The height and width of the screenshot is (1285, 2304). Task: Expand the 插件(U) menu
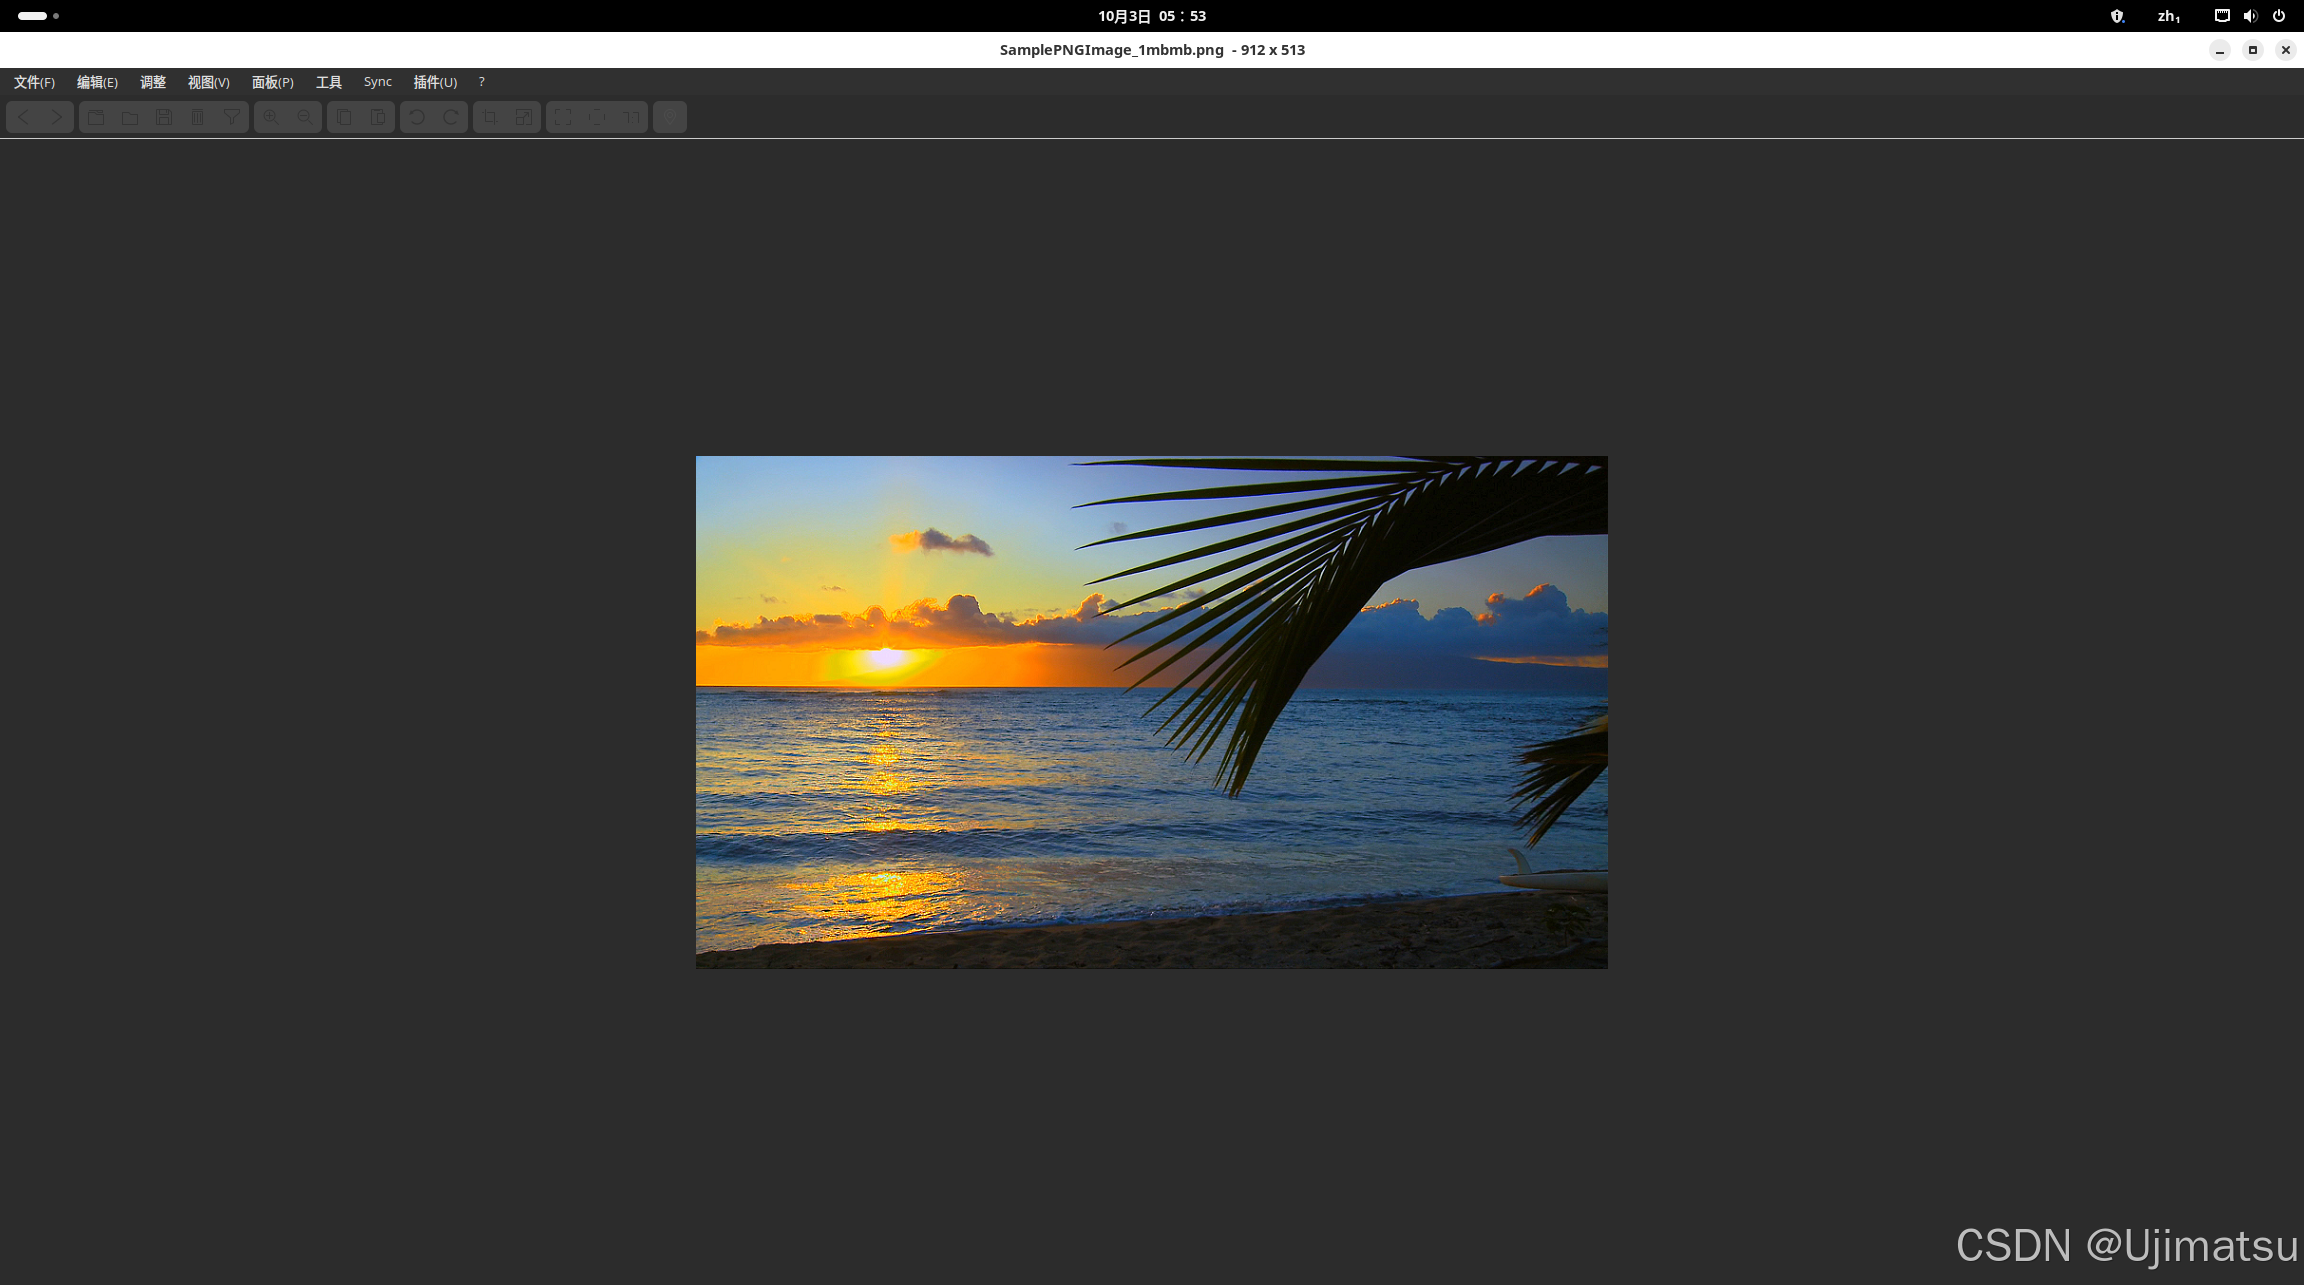tap(435, 82)
